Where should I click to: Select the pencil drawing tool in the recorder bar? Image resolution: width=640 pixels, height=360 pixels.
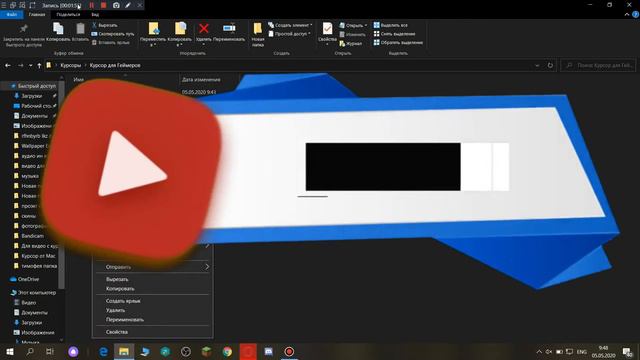128,5
